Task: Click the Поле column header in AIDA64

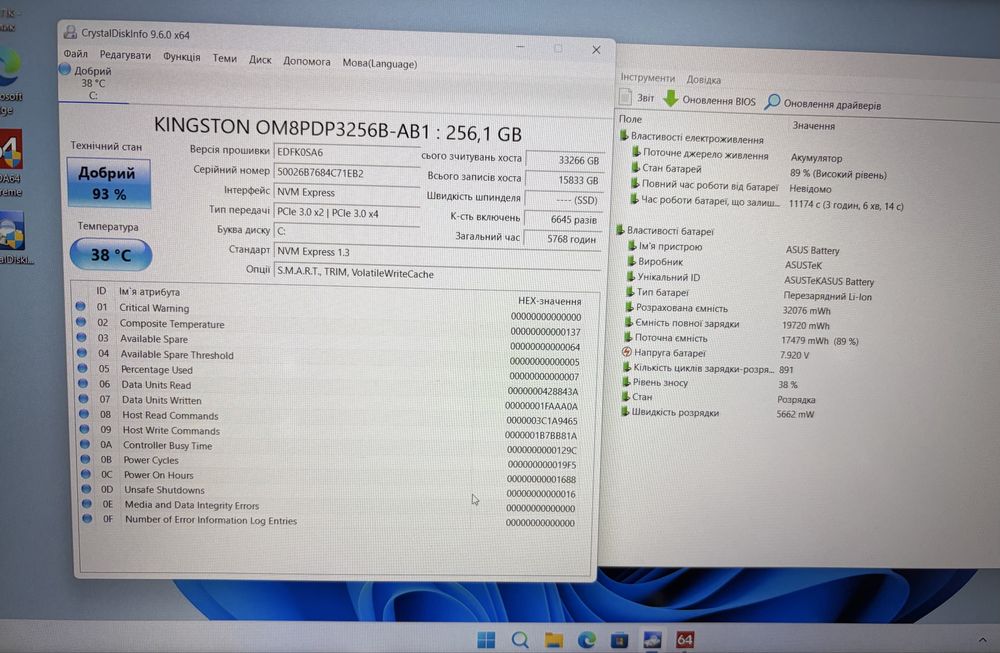Action: click(x=630, y=119)
